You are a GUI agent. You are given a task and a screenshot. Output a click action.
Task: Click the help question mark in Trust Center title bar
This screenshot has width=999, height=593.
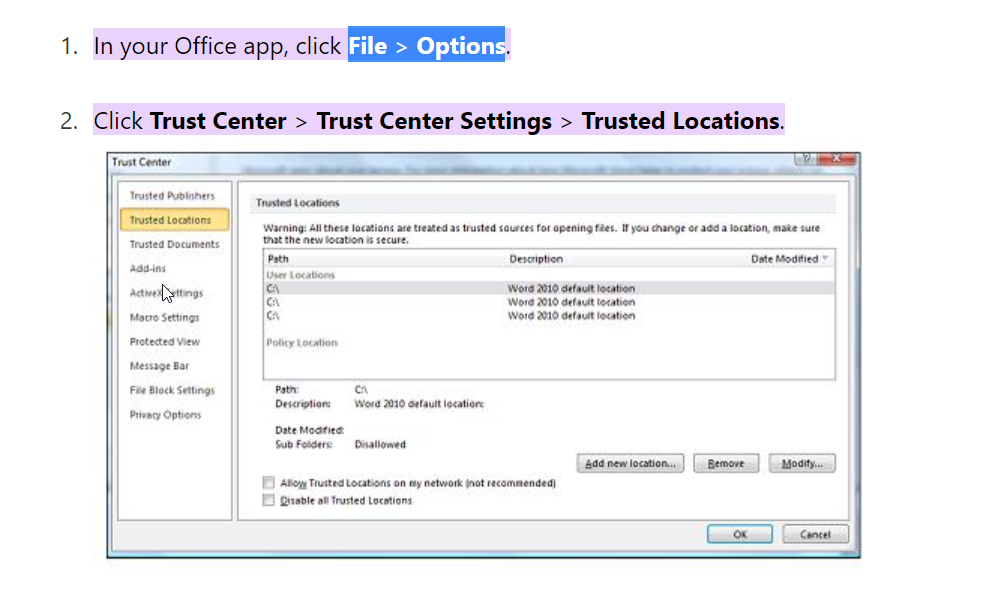click(803, 161)
